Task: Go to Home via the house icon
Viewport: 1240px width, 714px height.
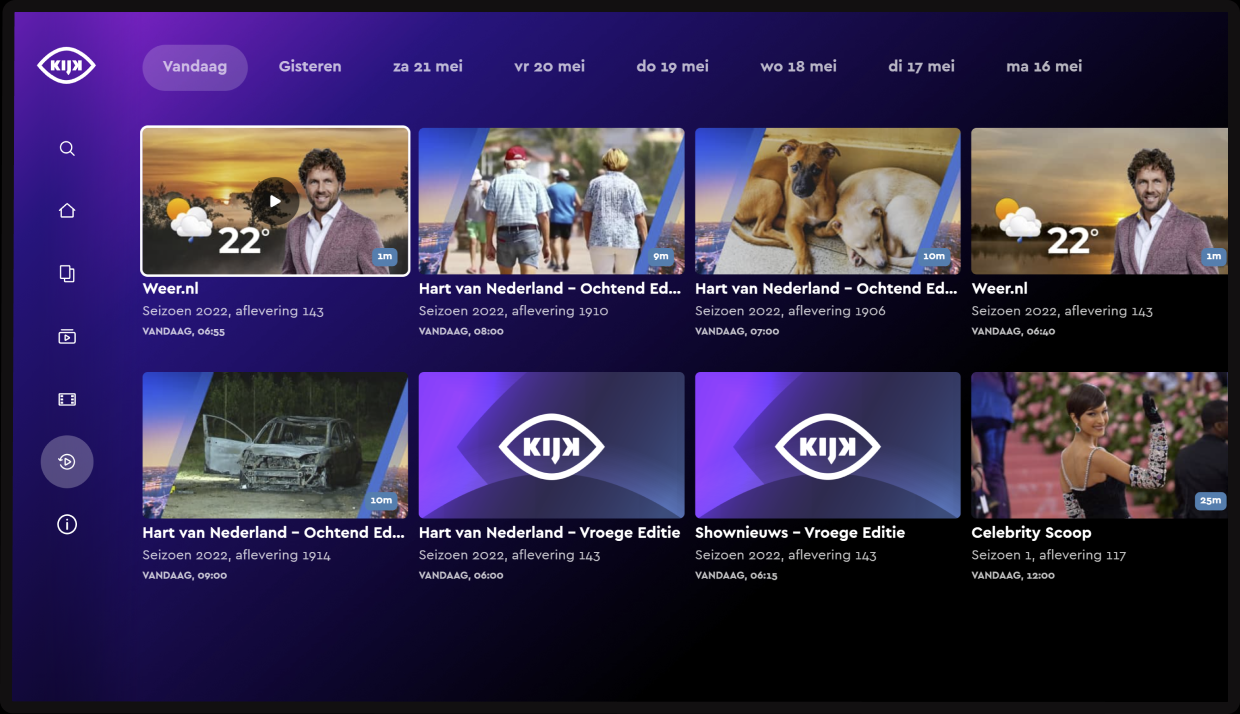Action: click(67, 211)
